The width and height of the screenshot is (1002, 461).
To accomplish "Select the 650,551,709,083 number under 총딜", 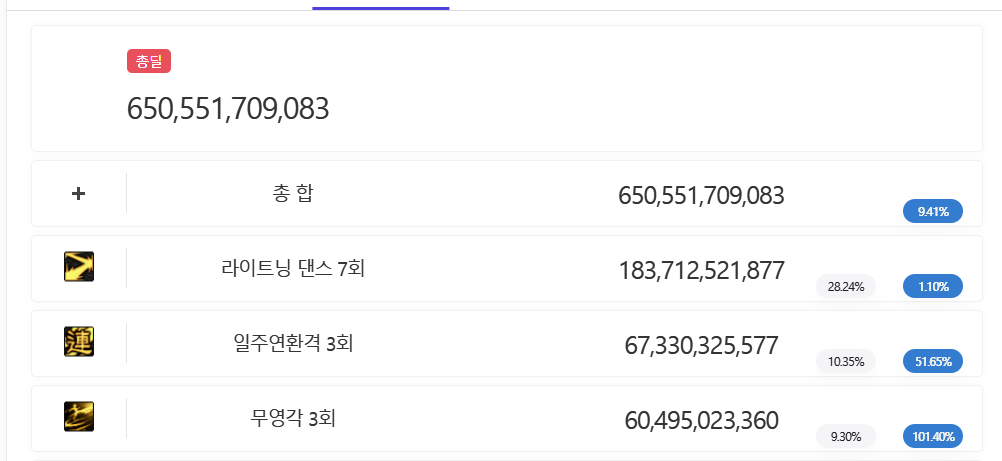I will [228, 109].
